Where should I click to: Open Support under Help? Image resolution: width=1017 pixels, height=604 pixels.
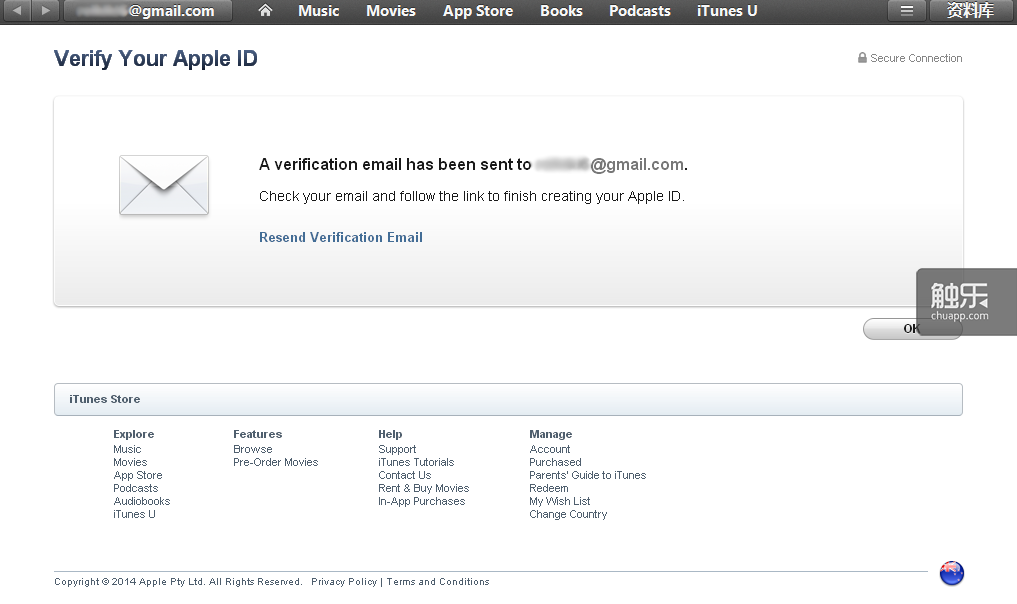[x=397, y=449]
